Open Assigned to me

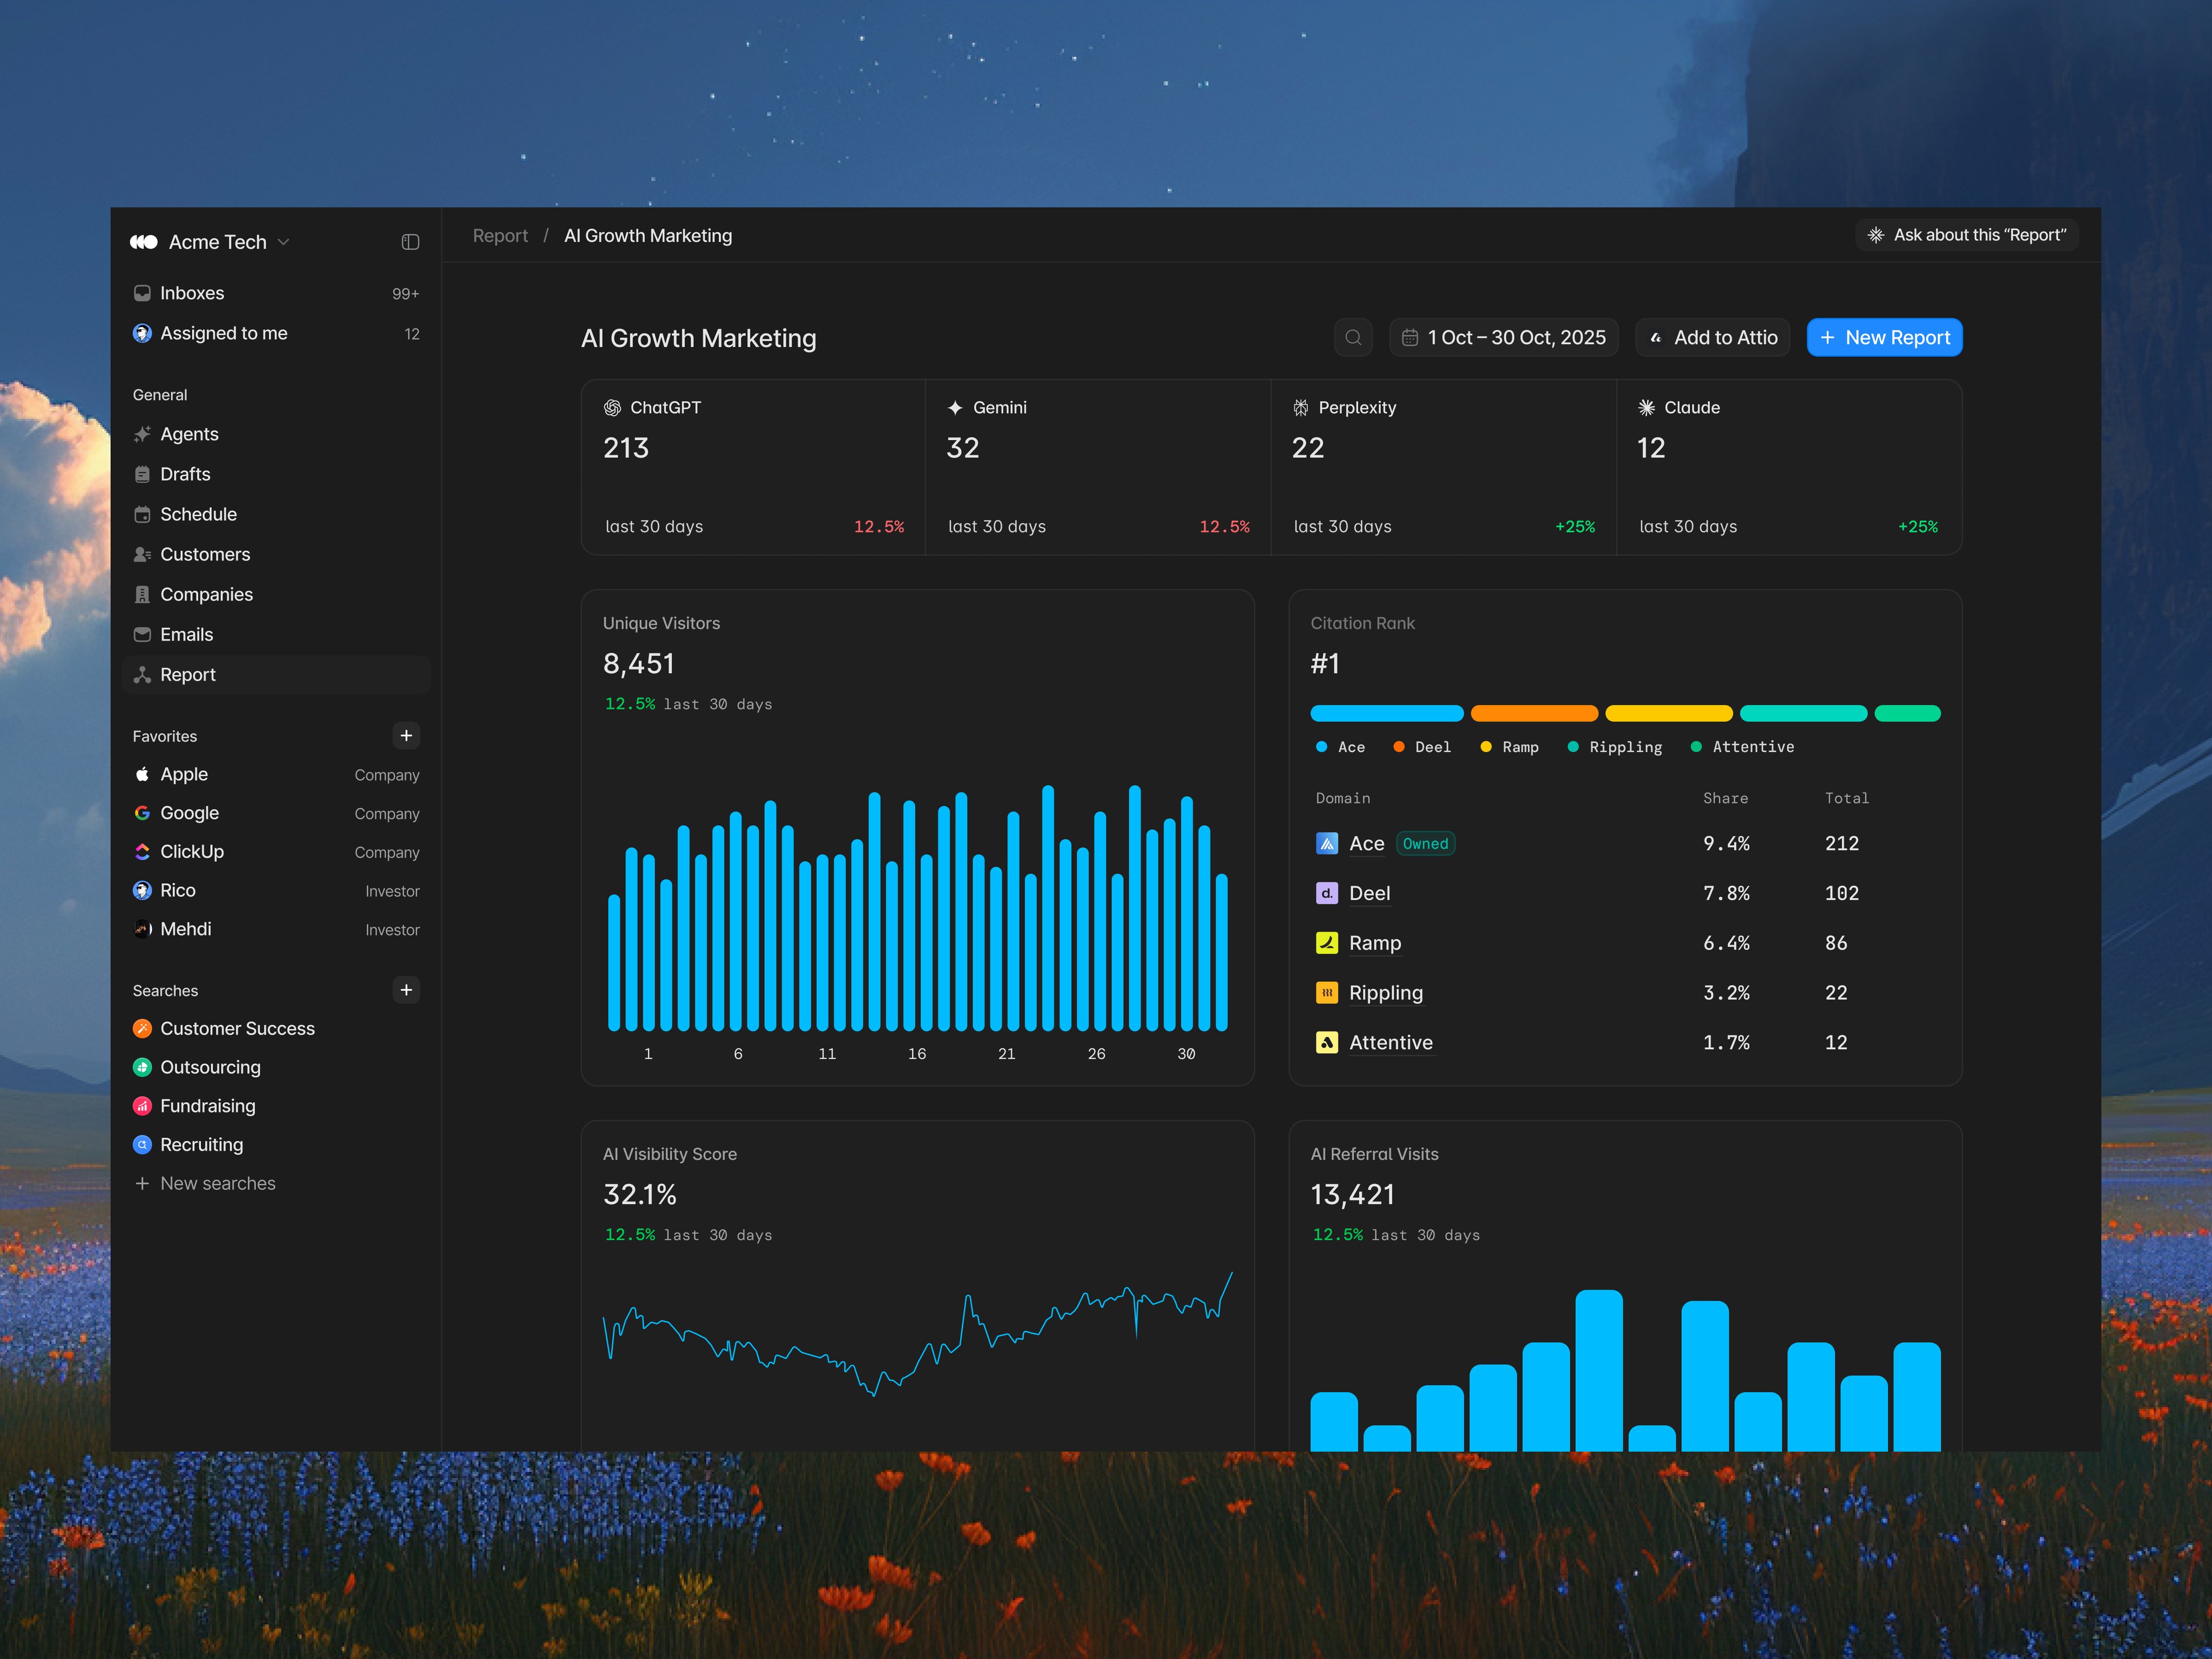pyautogui.click(x=276, y=333)
